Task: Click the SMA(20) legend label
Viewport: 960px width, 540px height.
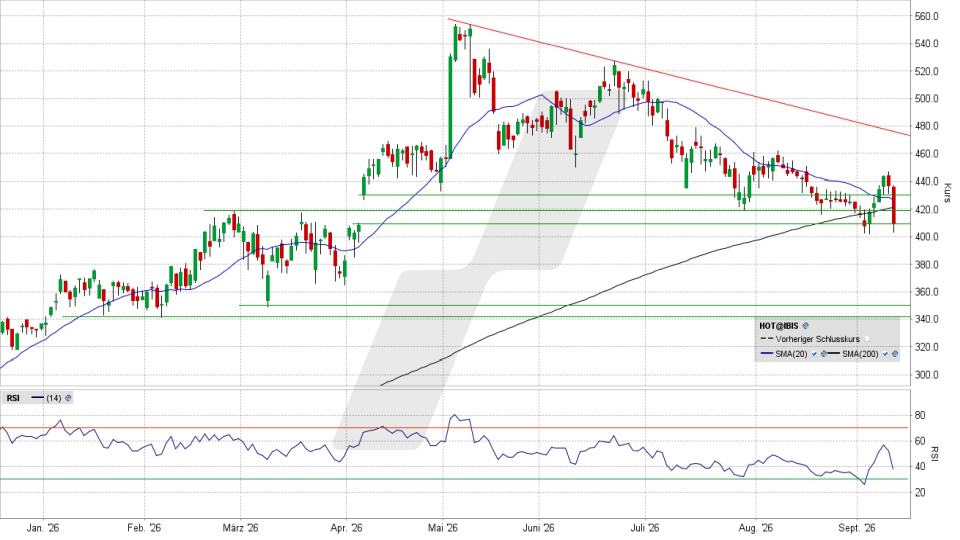Action: [791, 354]
